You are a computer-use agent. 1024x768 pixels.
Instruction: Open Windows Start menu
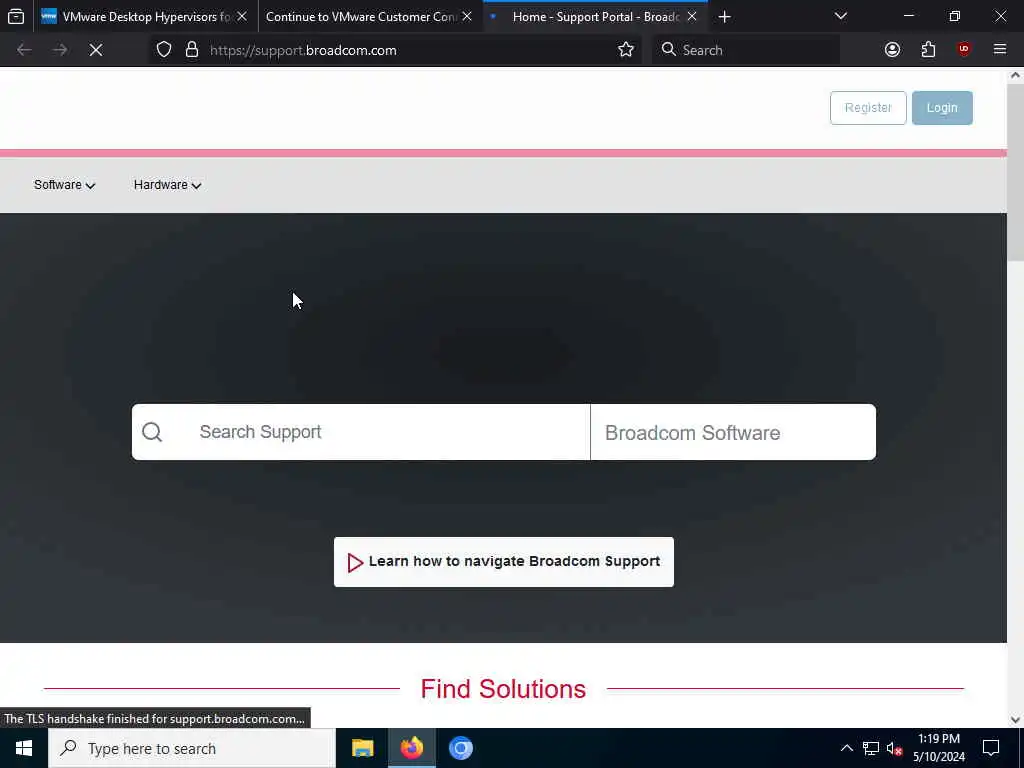pyautogui.click(x=24, y=748)
